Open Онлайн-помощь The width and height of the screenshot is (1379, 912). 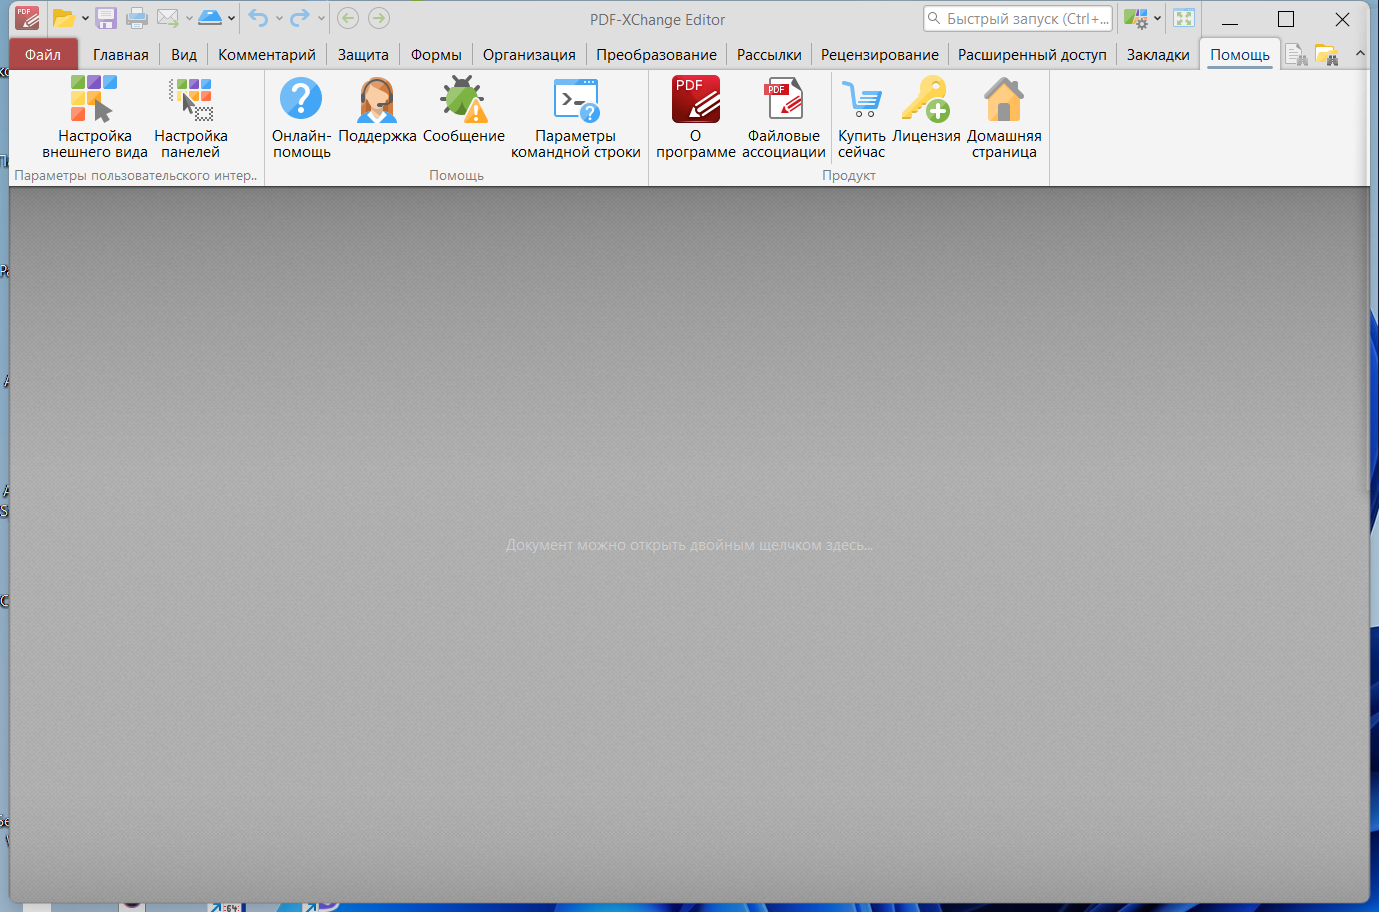click(301, 116)
